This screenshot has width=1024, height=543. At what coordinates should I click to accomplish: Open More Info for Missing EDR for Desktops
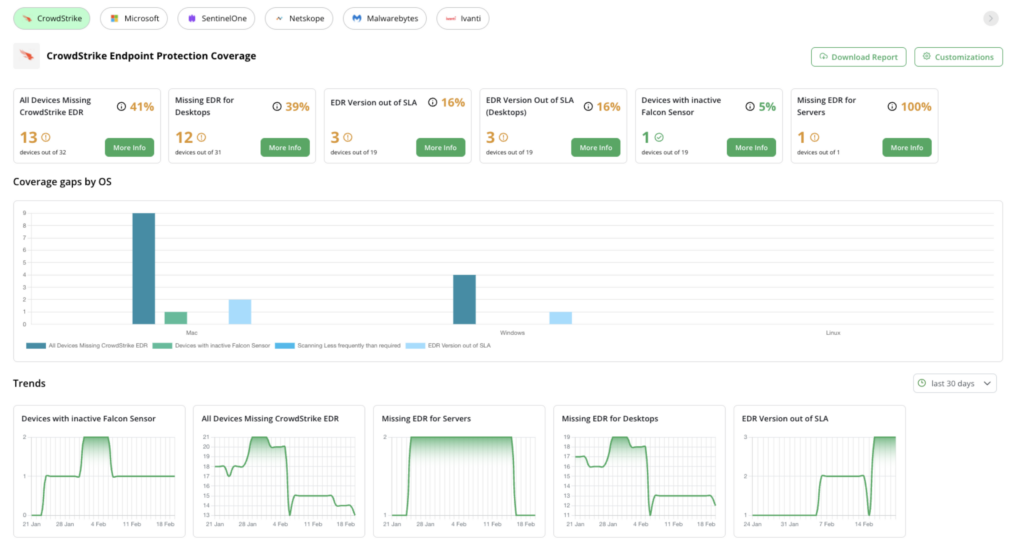coord(285,148)
